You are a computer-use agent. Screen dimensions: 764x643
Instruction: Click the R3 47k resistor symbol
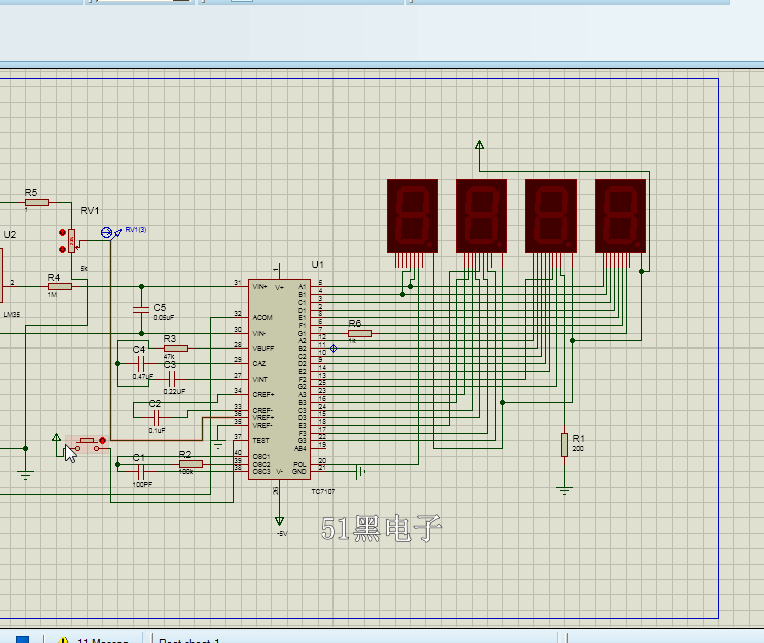pos(176,348)
